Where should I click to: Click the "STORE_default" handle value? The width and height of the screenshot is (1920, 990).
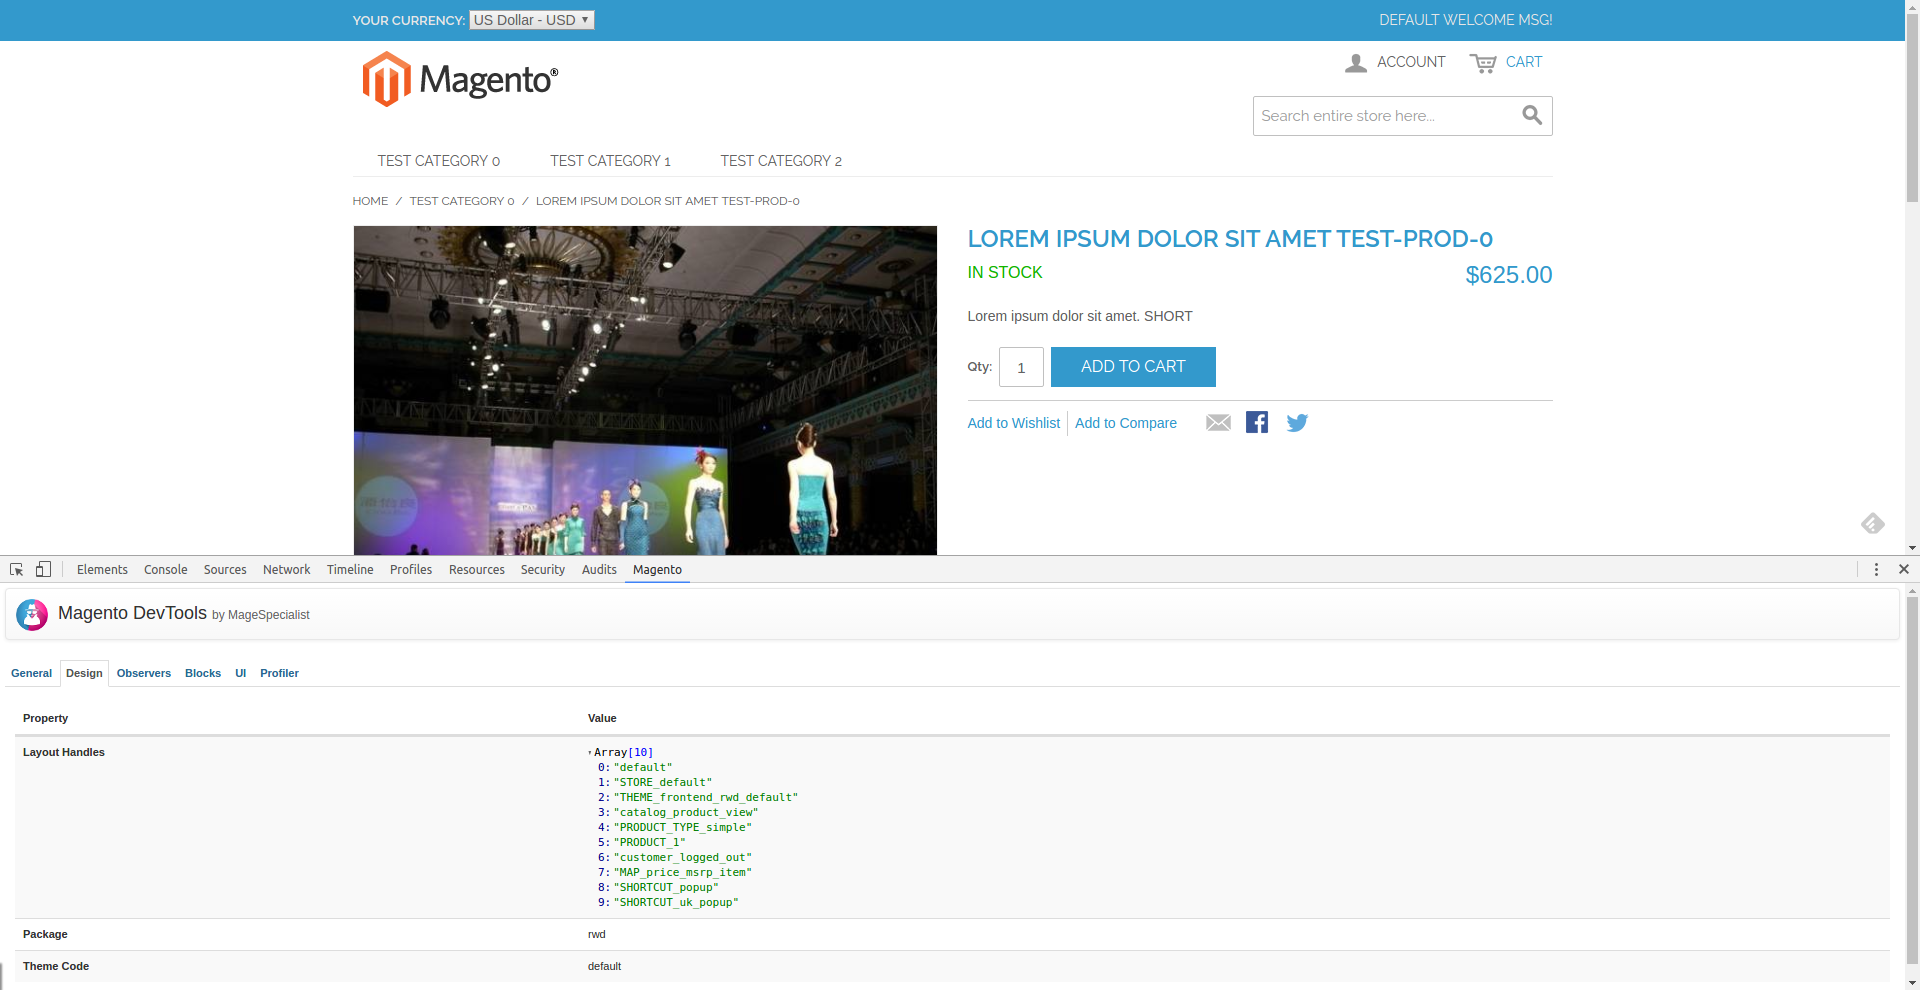tap(663, 782)
